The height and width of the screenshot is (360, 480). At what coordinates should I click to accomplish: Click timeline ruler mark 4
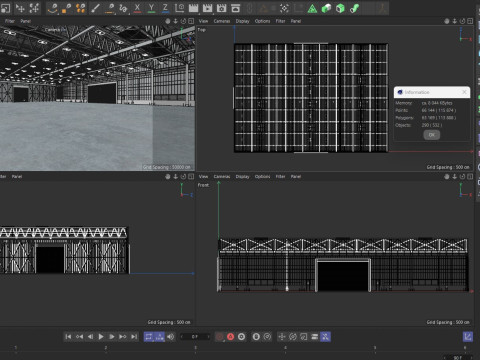click(285, 348)
